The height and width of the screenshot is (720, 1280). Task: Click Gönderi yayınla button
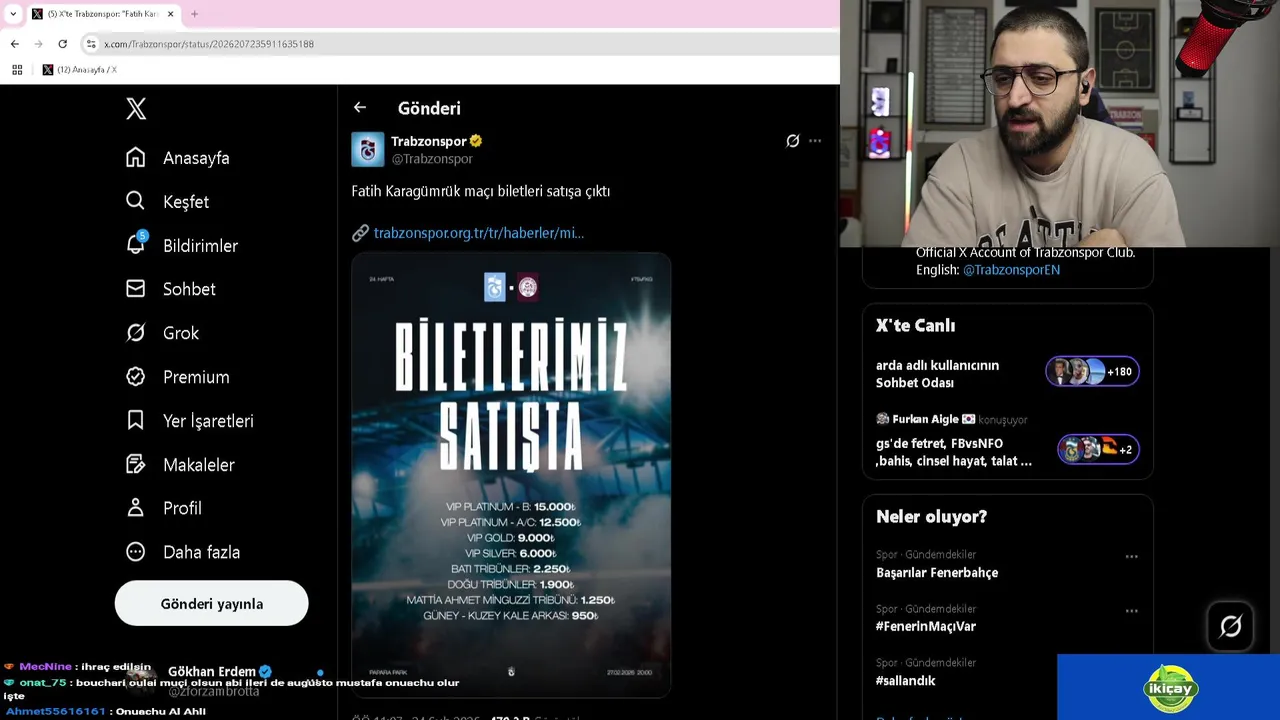point(212,603)
